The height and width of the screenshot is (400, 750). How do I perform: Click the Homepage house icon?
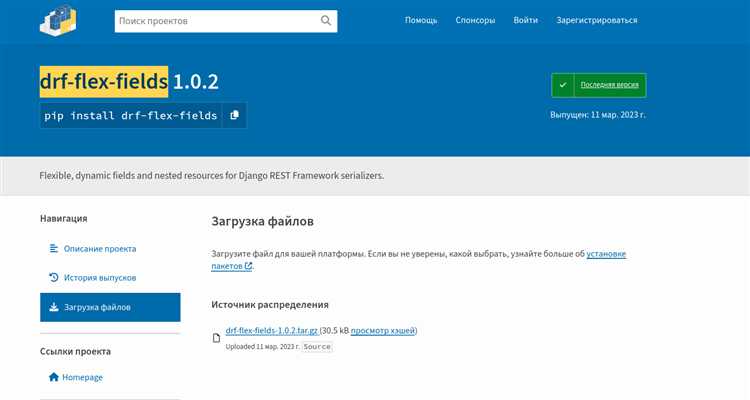(54, 377)
